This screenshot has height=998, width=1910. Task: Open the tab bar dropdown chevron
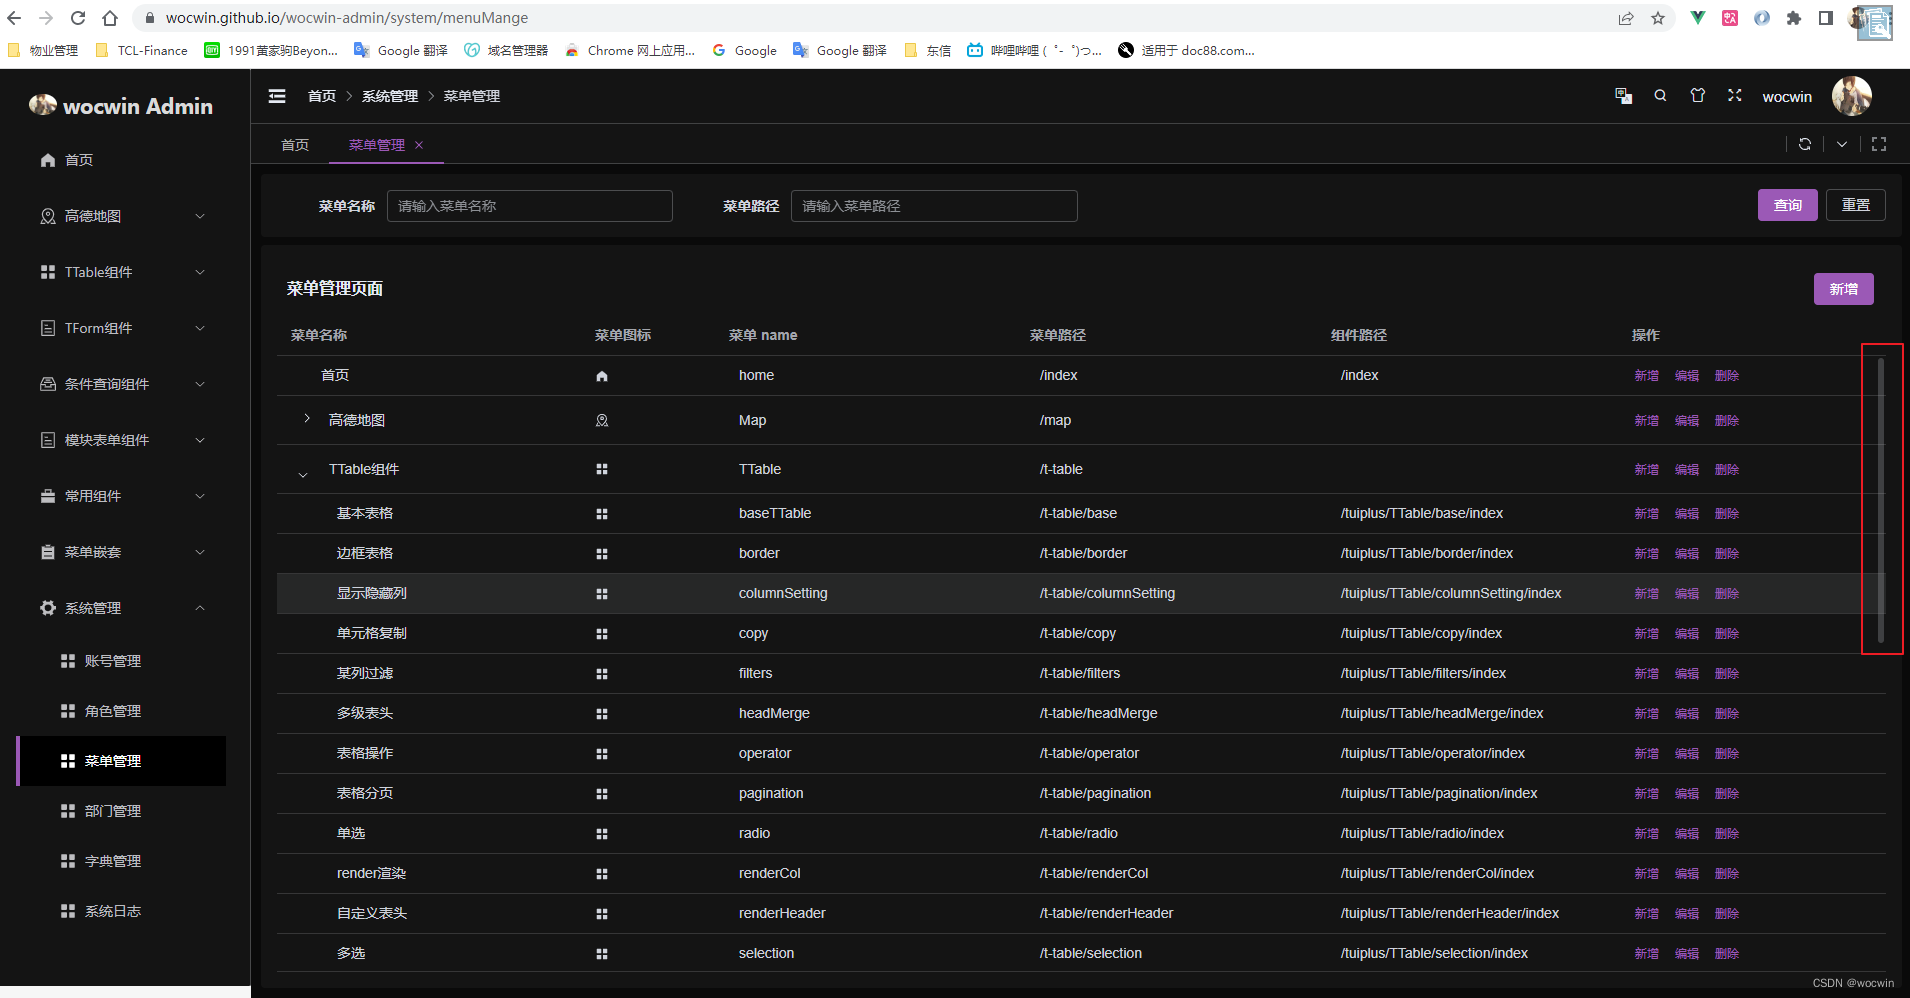tap(1842, 144)
